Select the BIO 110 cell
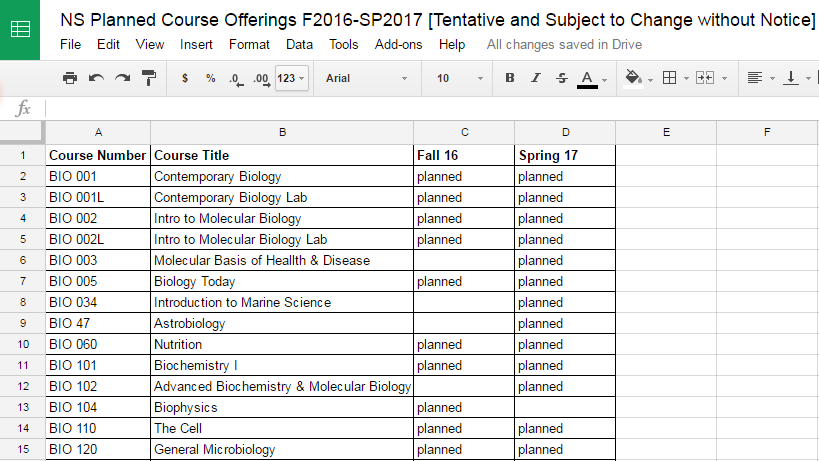 pos(98,428)
